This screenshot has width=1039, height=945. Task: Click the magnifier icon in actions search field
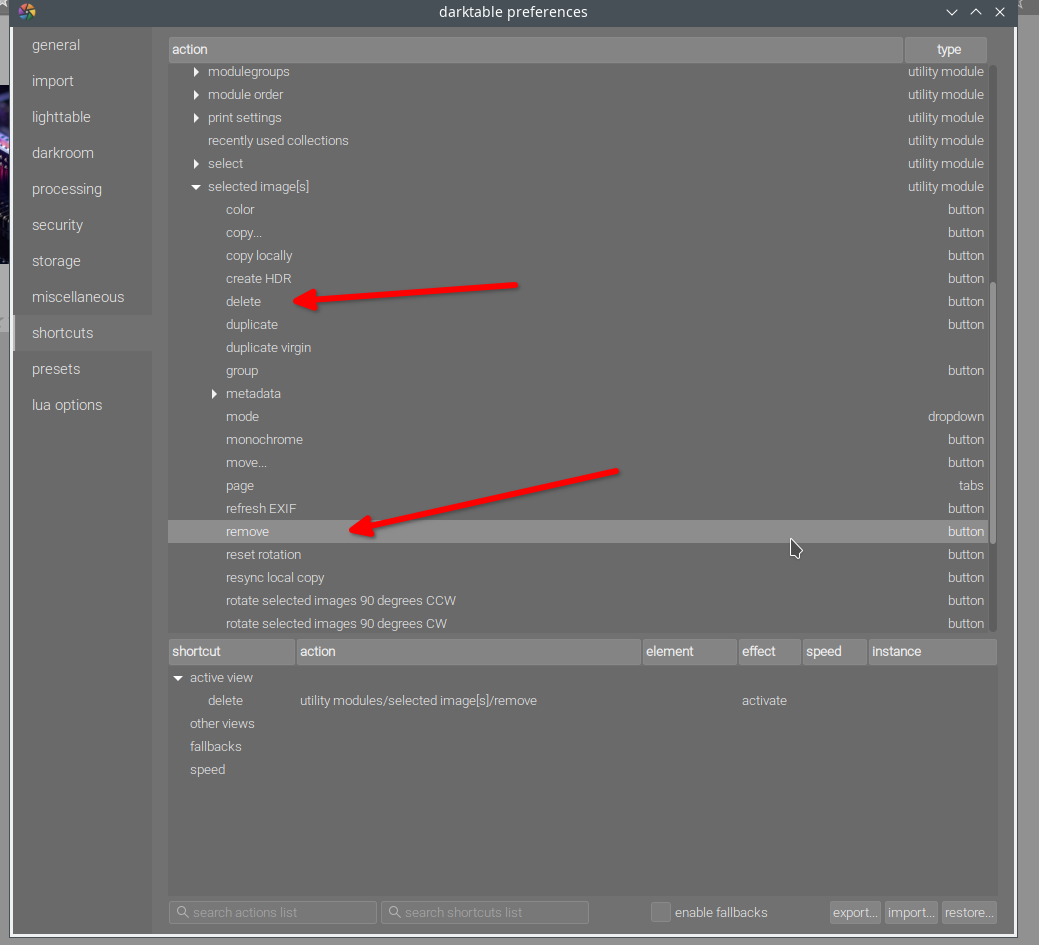click(x=182, y=912)
